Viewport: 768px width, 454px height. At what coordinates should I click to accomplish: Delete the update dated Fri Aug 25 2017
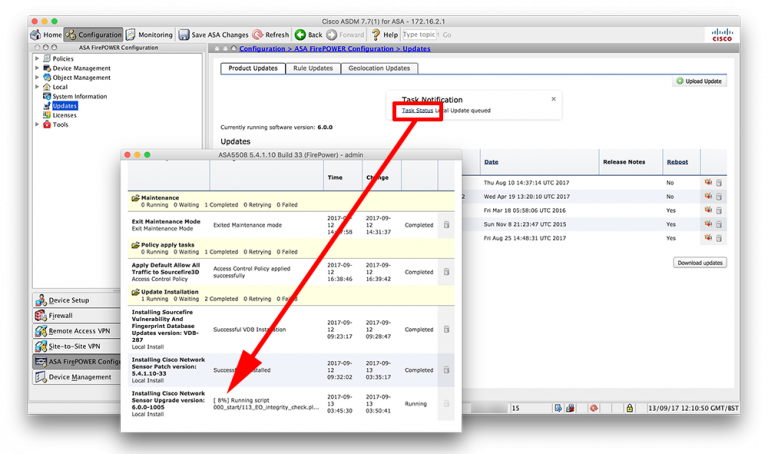pyautogui.click(x=719, y=238)
